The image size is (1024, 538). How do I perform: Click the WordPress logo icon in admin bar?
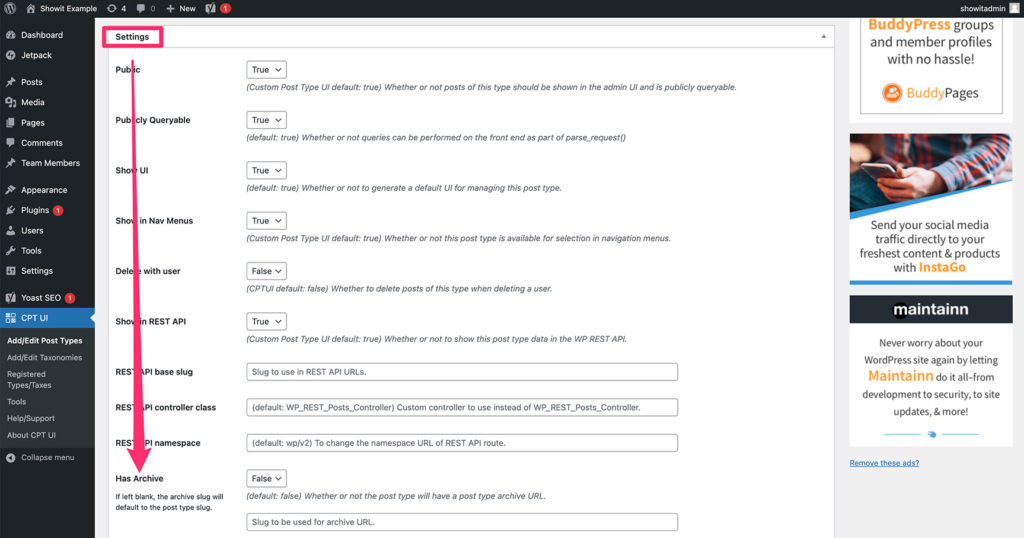click(x=11, y=8)
